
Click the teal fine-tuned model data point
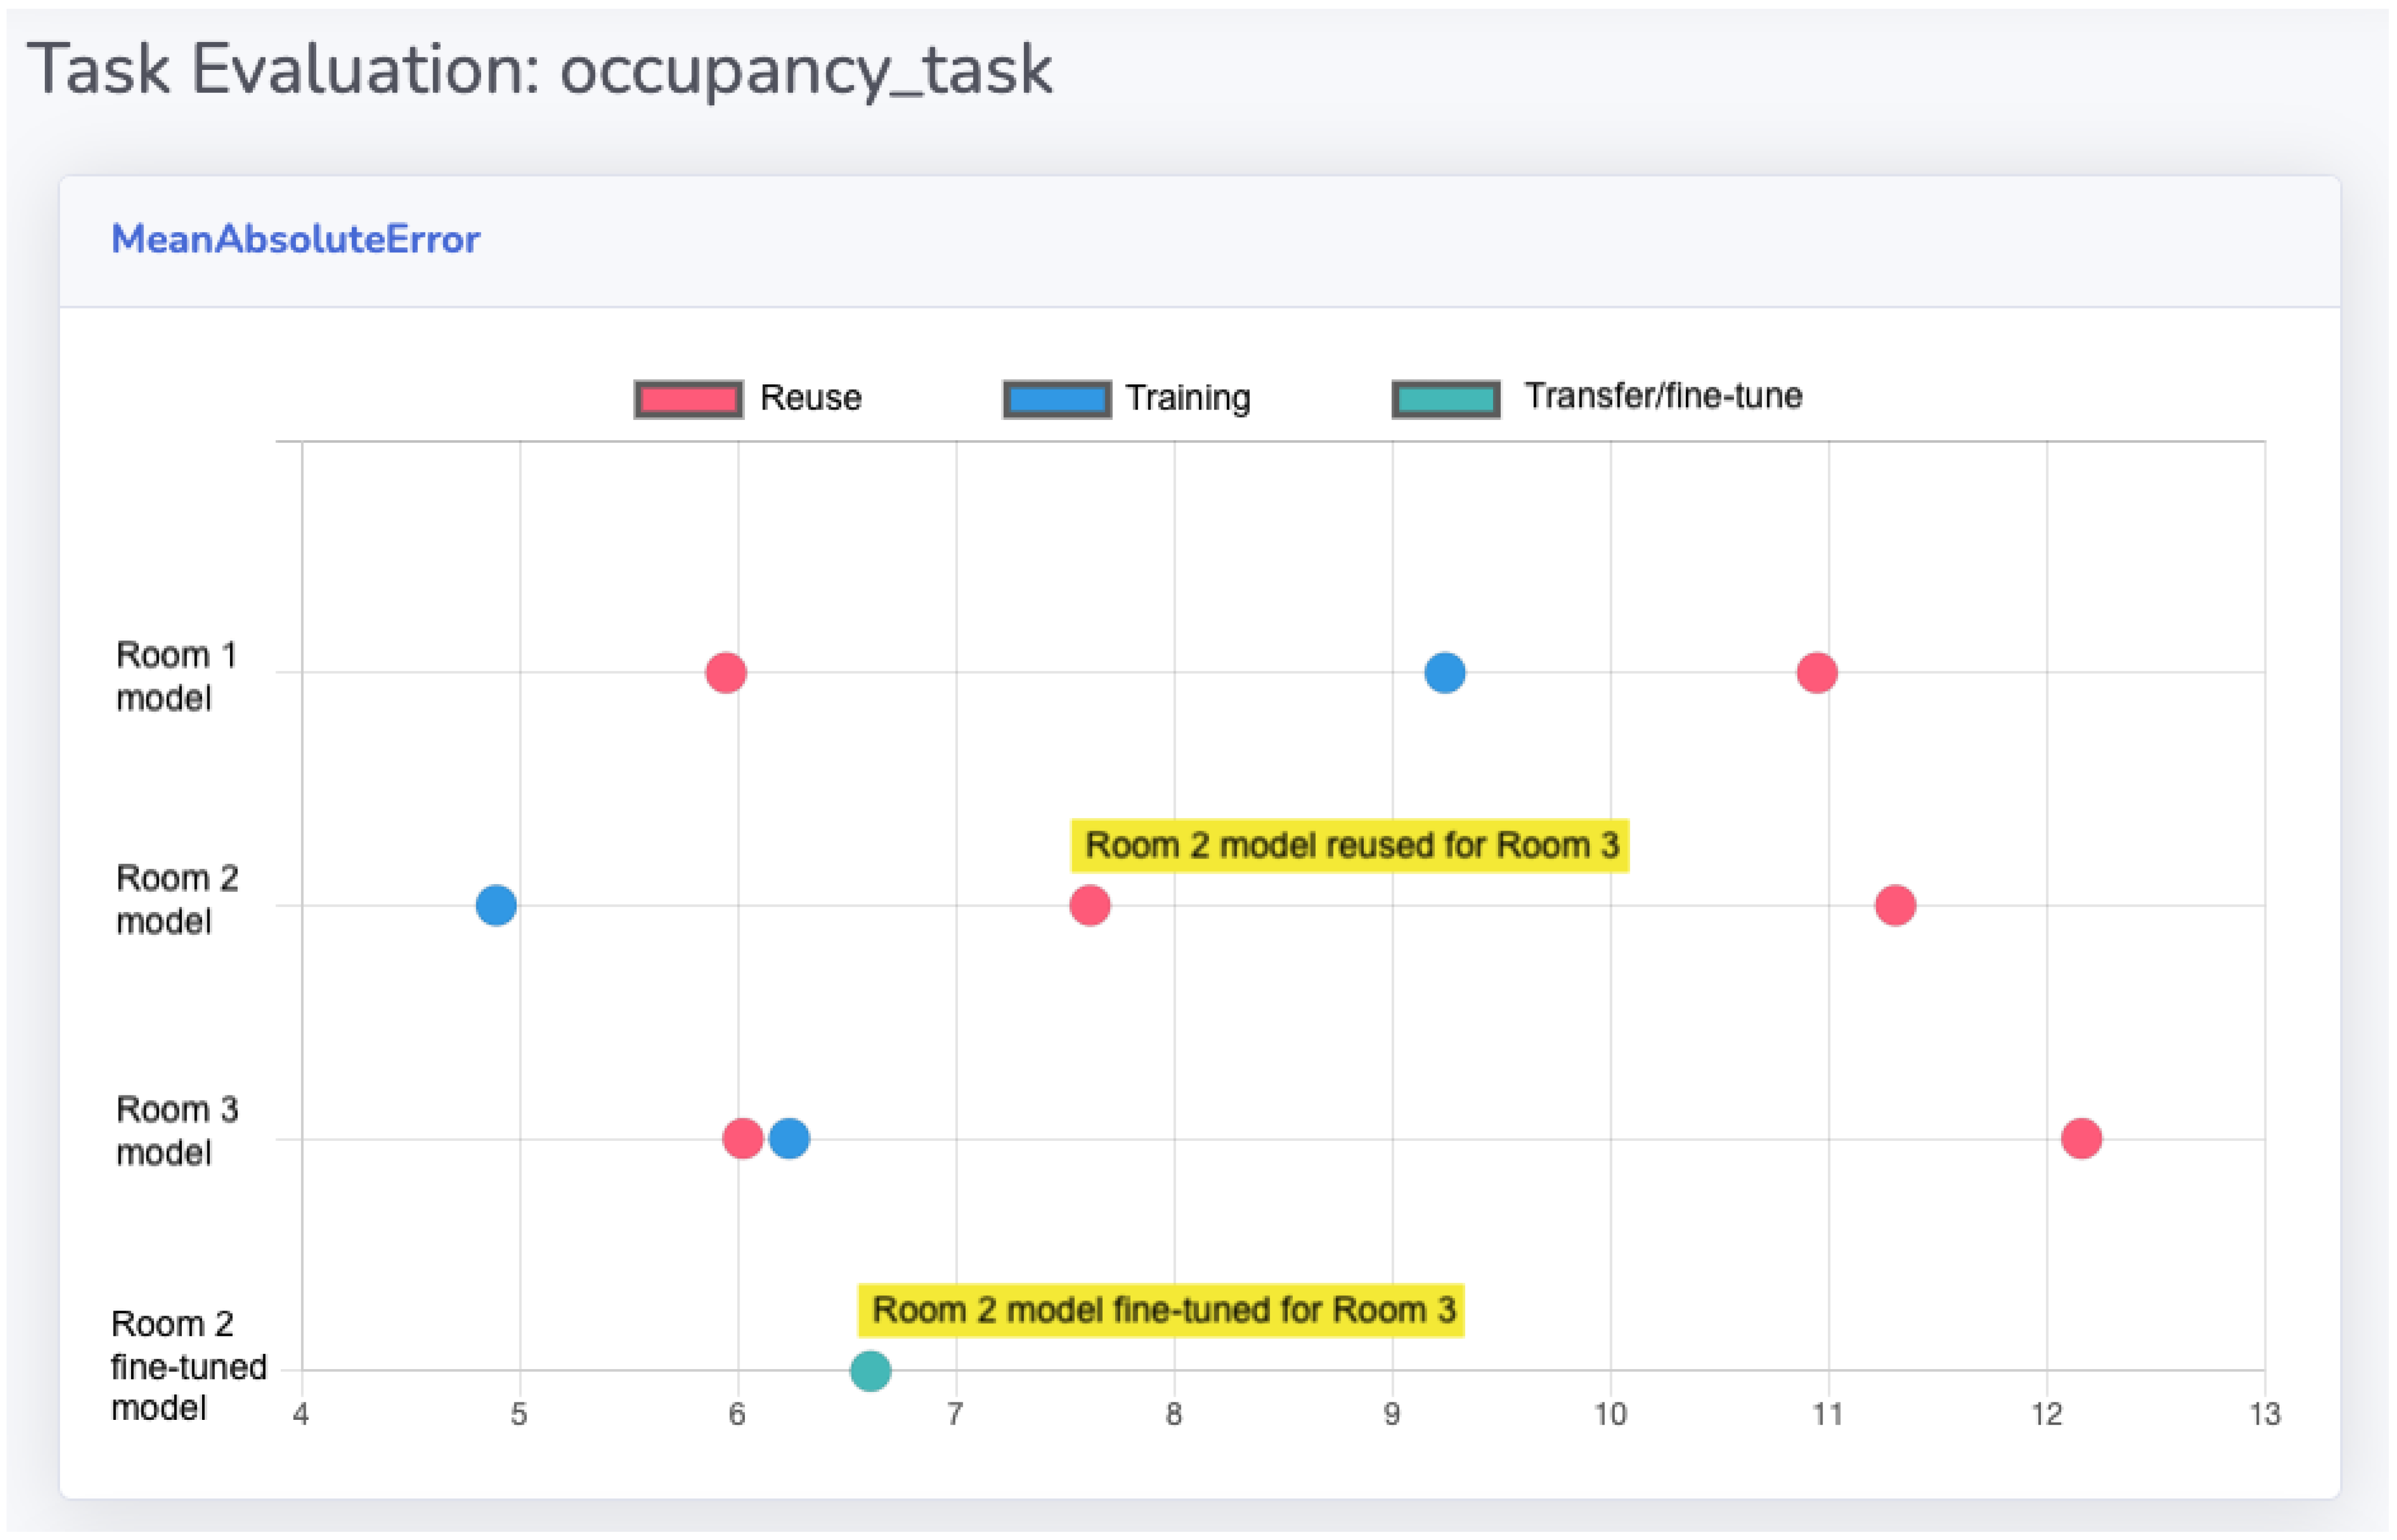[870, 1370]
